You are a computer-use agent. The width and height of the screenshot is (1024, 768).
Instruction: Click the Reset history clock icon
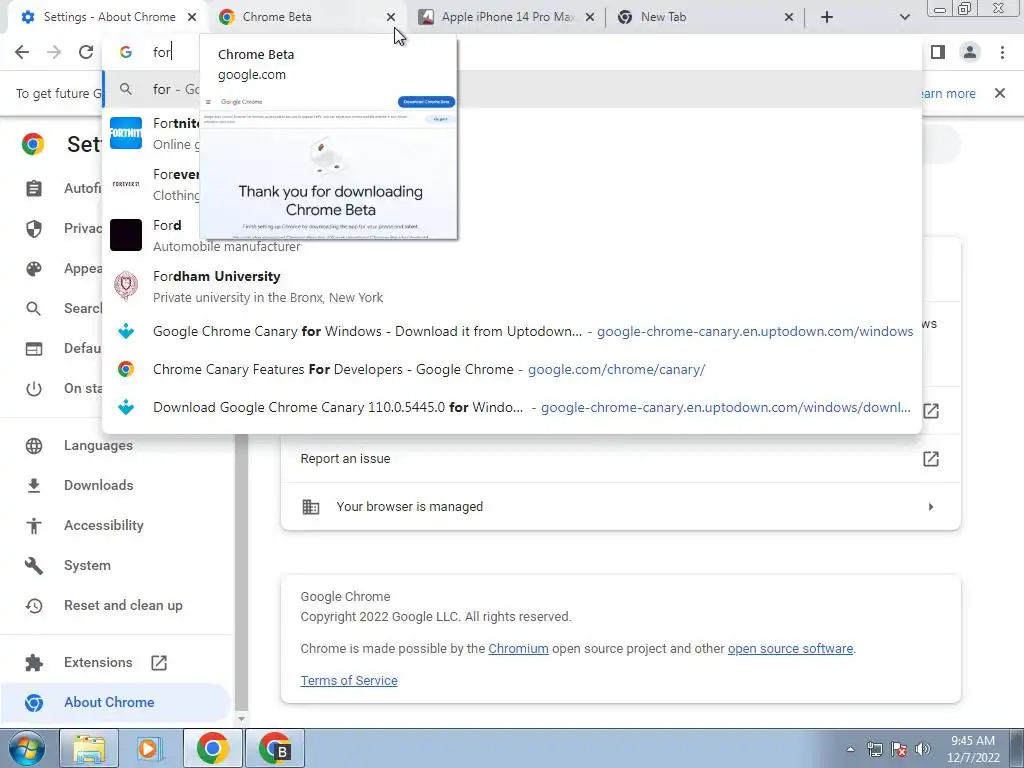click(34, 605)
